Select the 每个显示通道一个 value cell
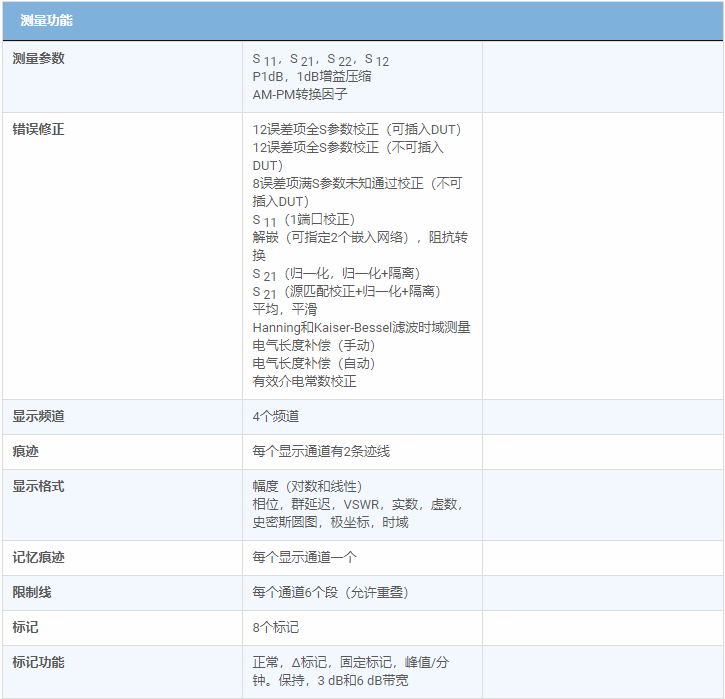The width and height of the screenshot is (725, 699). pos(304,557)
